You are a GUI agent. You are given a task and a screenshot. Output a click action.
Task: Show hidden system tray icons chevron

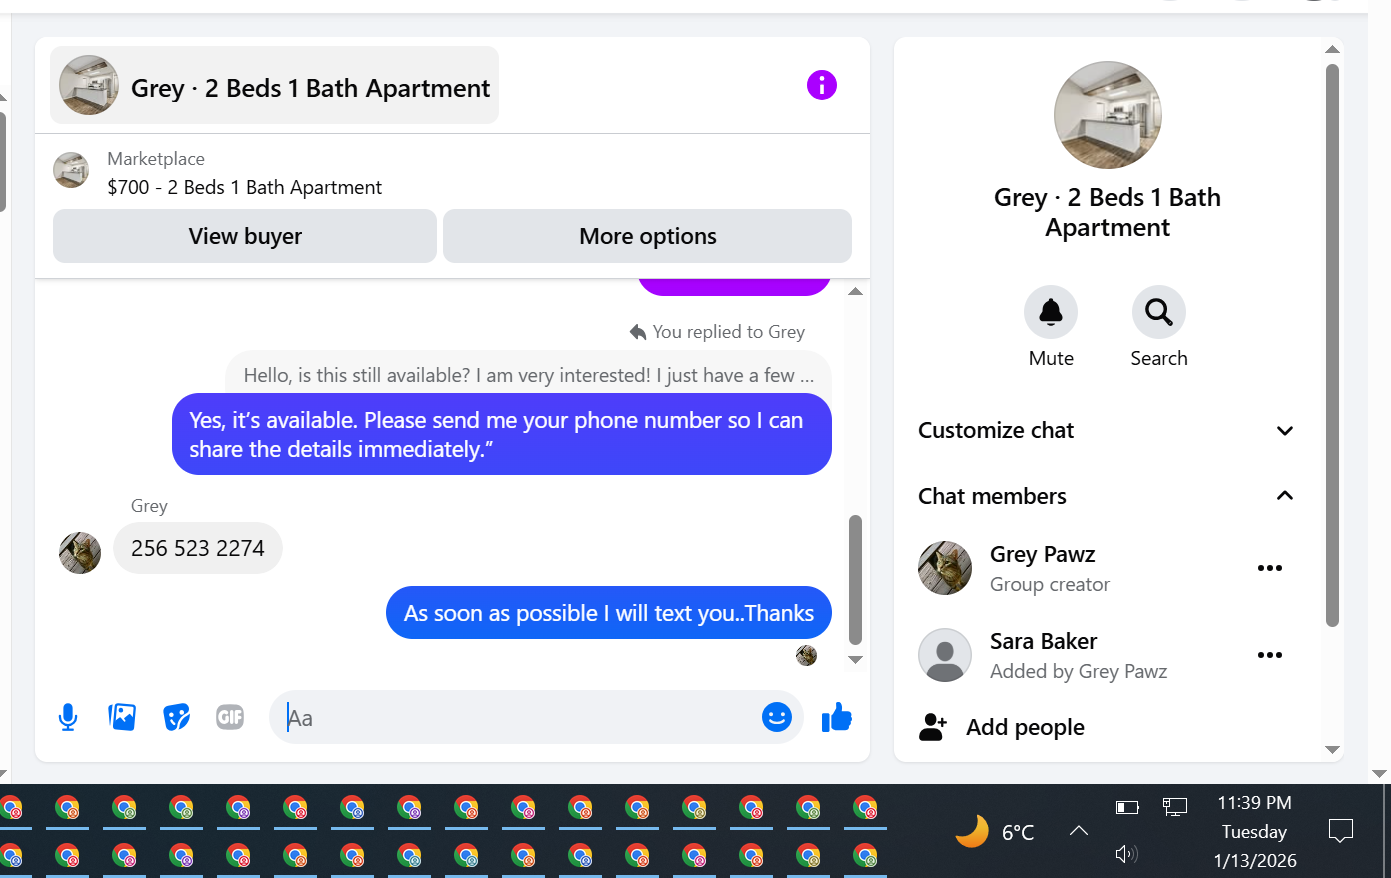tap(1078, 831)
